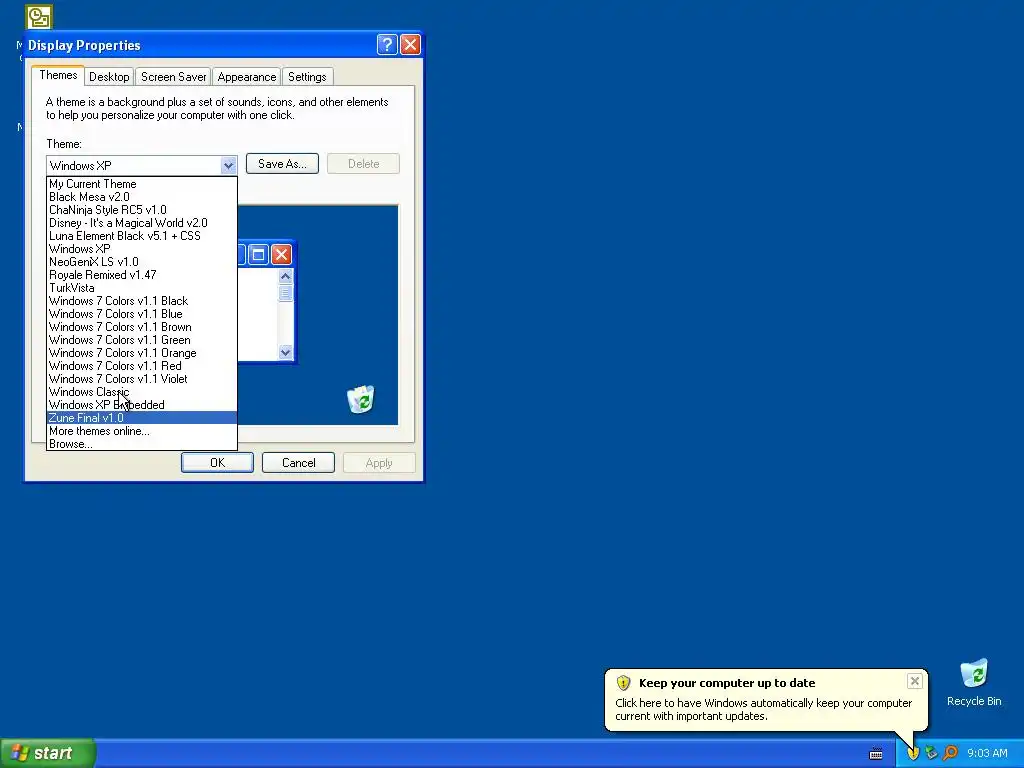This screenshot has width=1024, height=768.
Task: Pick Windows 7 Colors v1.1 Brown
Action: pyautogui.click(x=142, y=327)
